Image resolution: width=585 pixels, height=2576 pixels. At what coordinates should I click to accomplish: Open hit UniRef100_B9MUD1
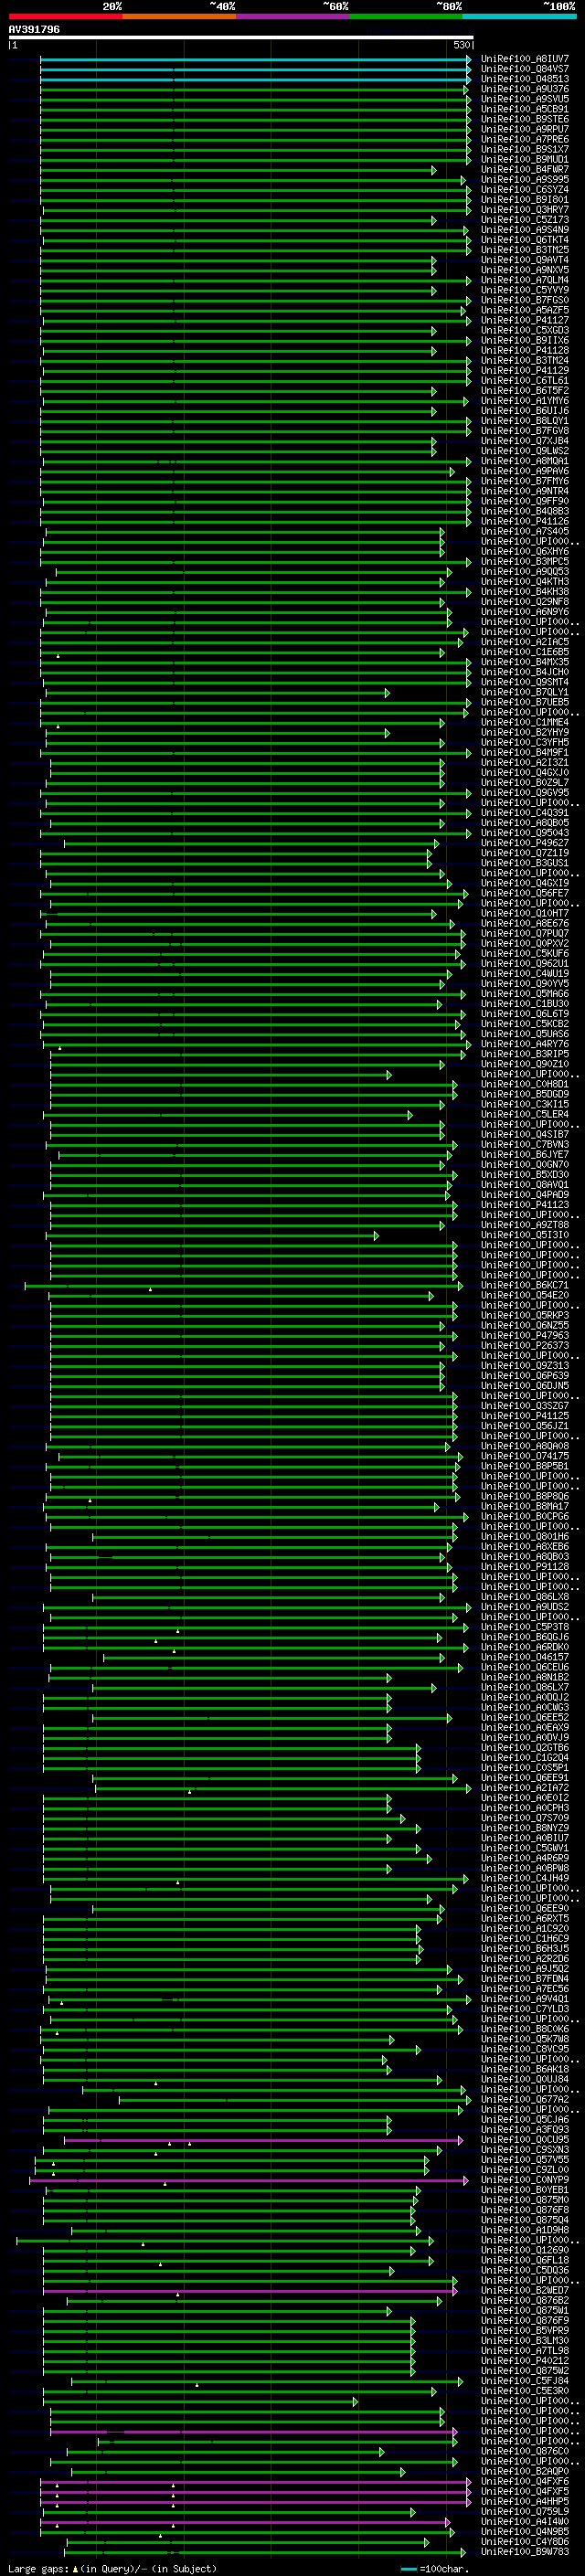pyautogui.click(x=525, y=159)
